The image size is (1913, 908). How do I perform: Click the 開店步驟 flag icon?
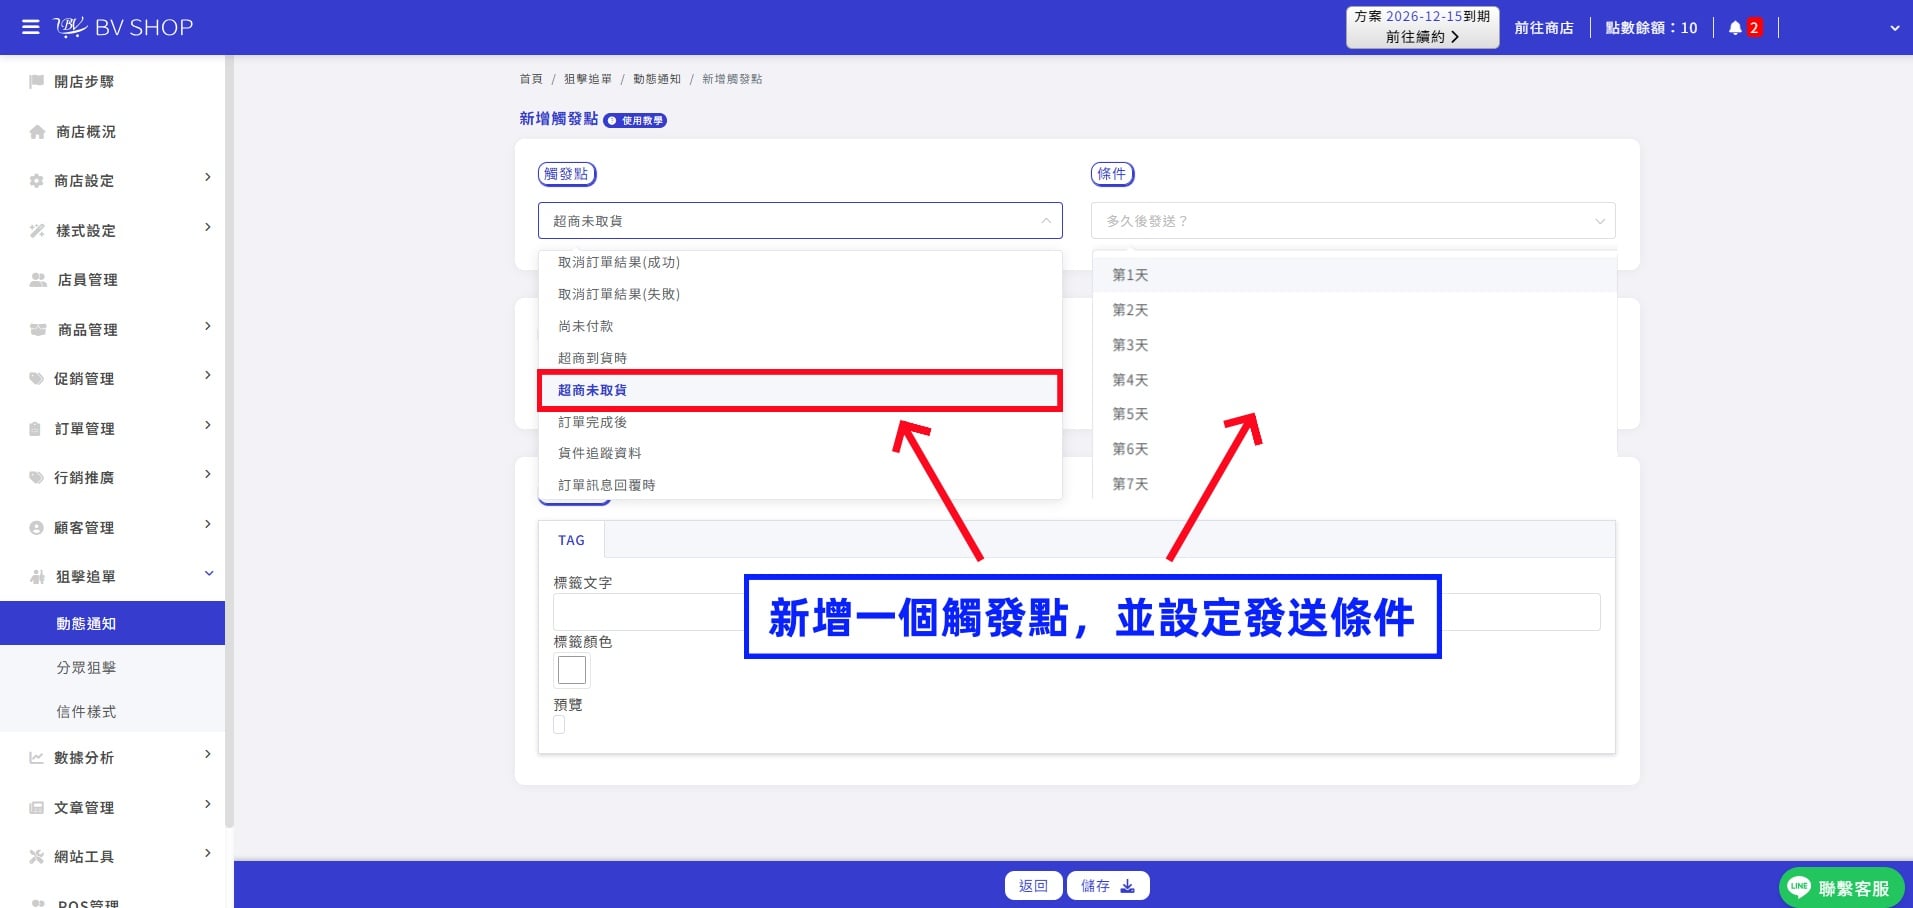(x=37, y=82)
